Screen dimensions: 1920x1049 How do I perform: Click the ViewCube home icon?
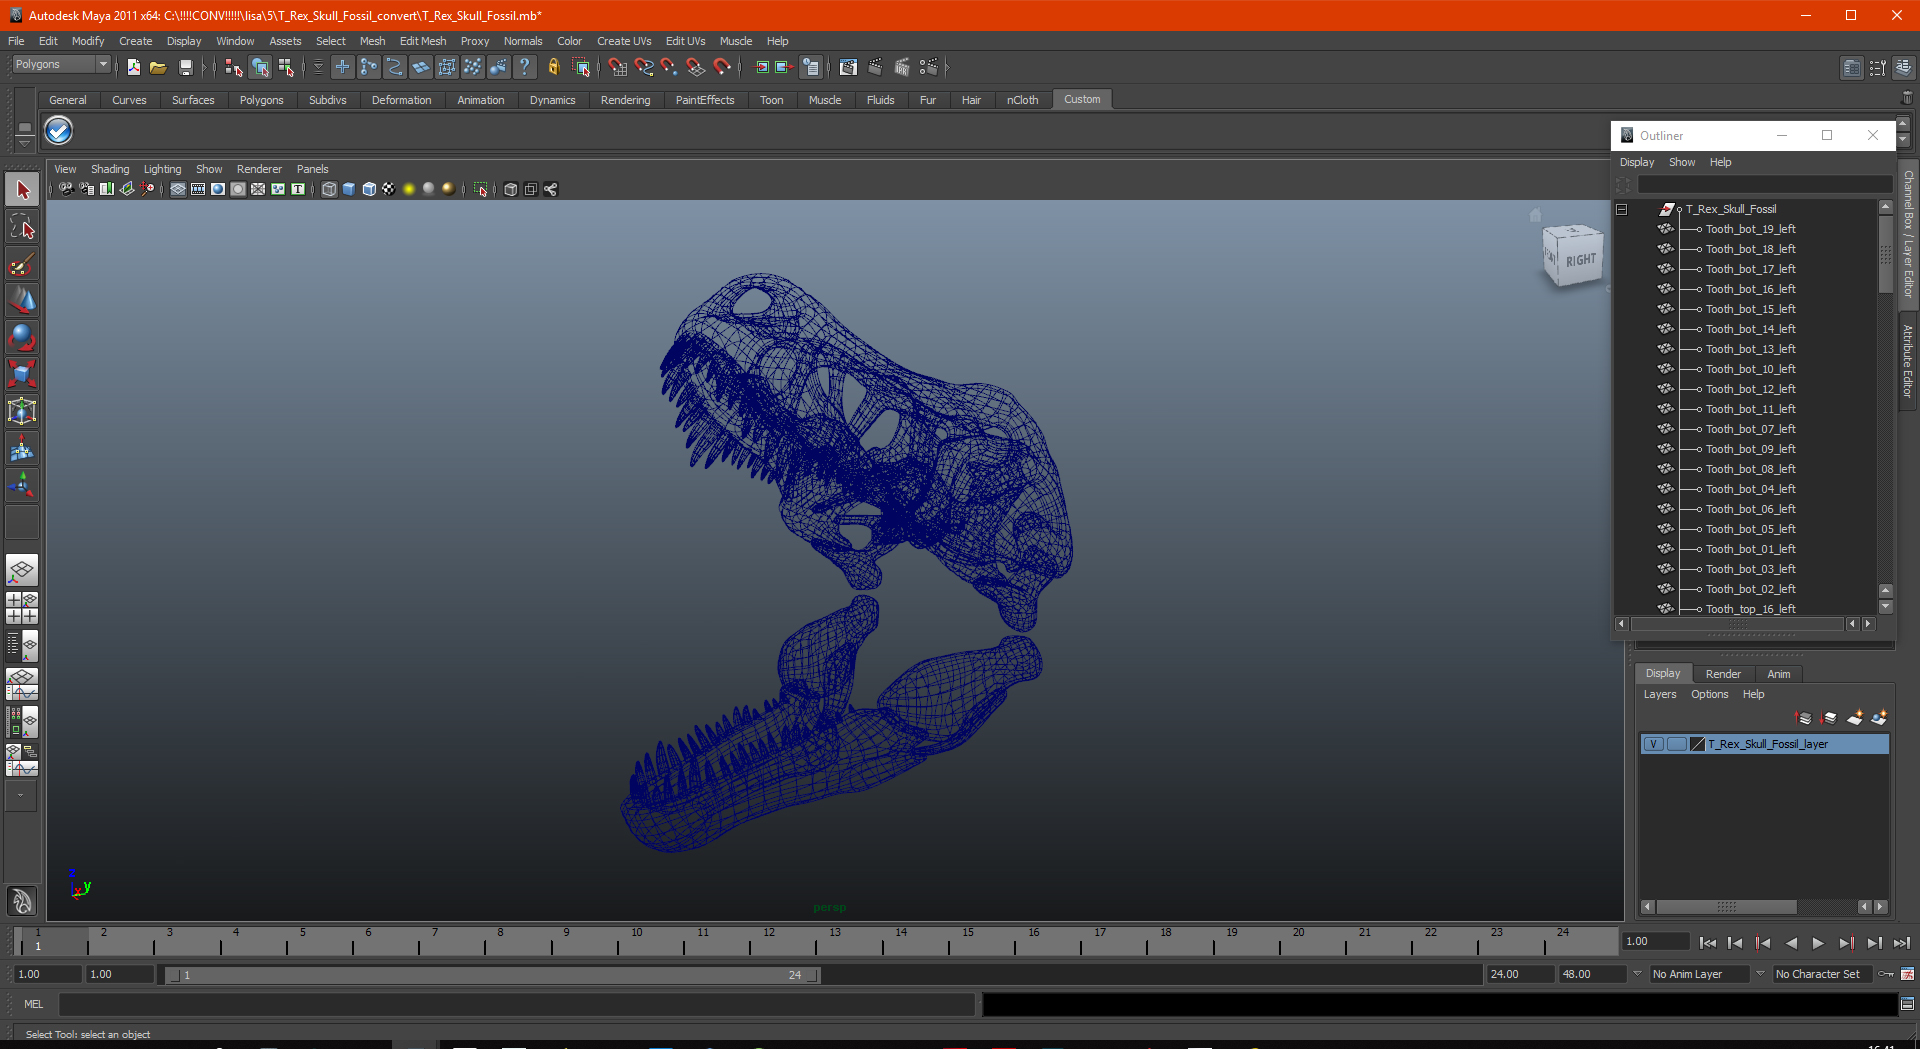pyautogui.click(x=1536, y=215)
